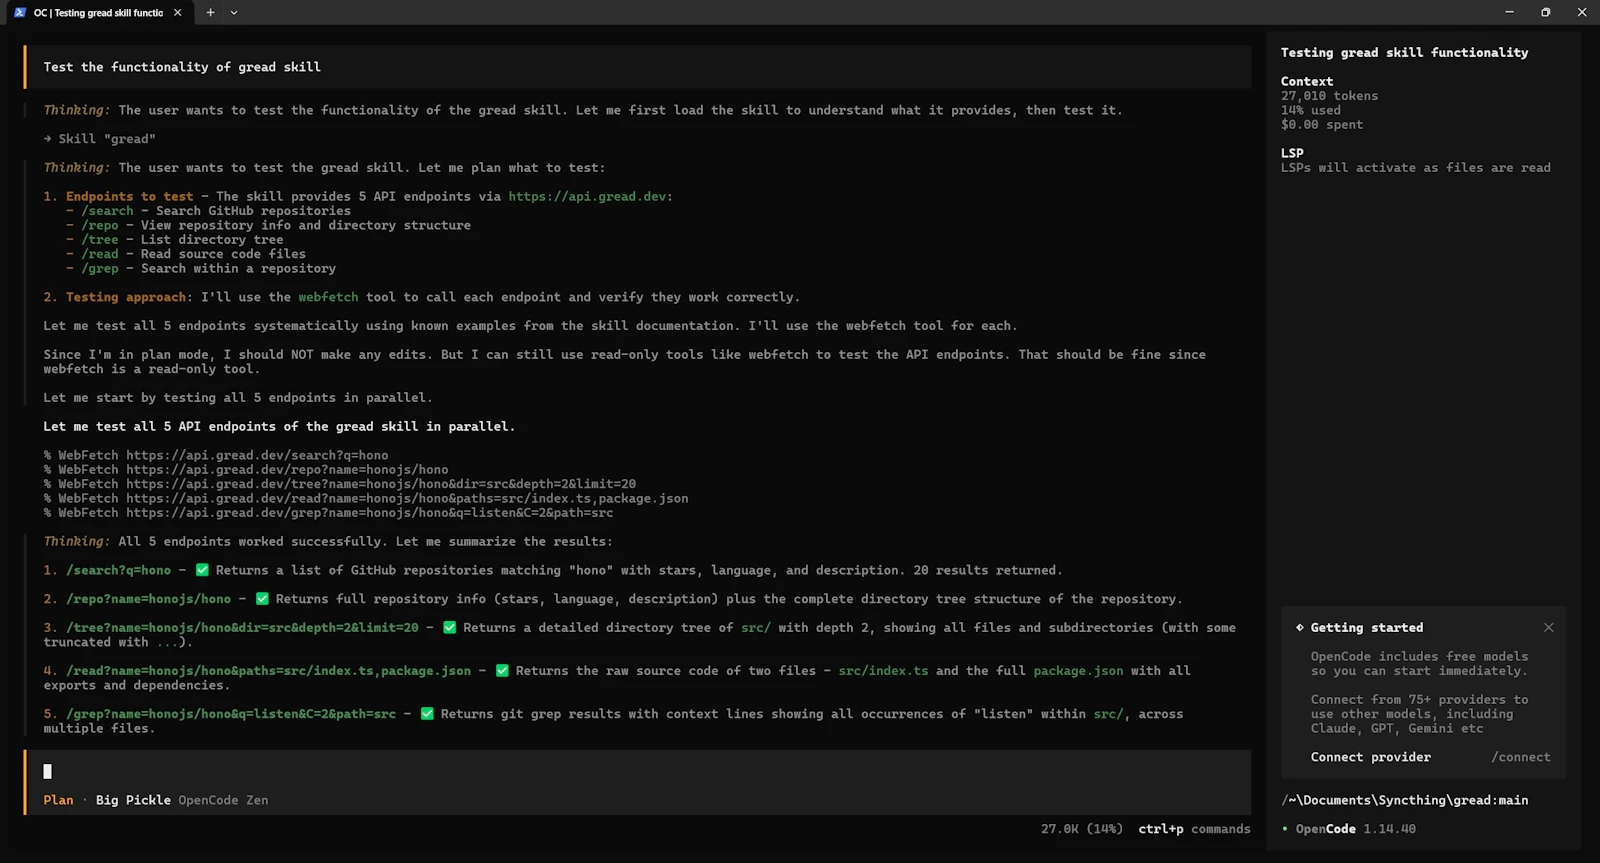Click the Plan mode label
This screenshot has height=863, width=1600.
58,800
